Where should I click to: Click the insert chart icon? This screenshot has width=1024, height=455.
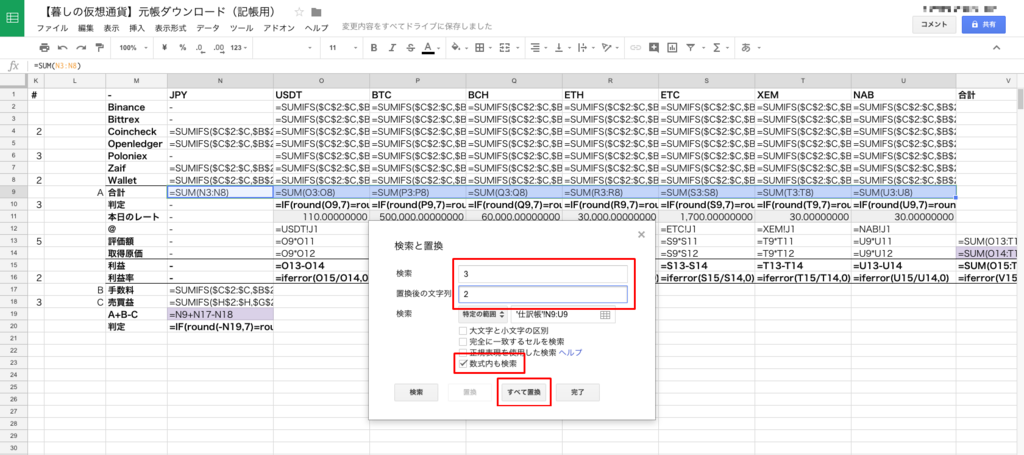(672, 48)
